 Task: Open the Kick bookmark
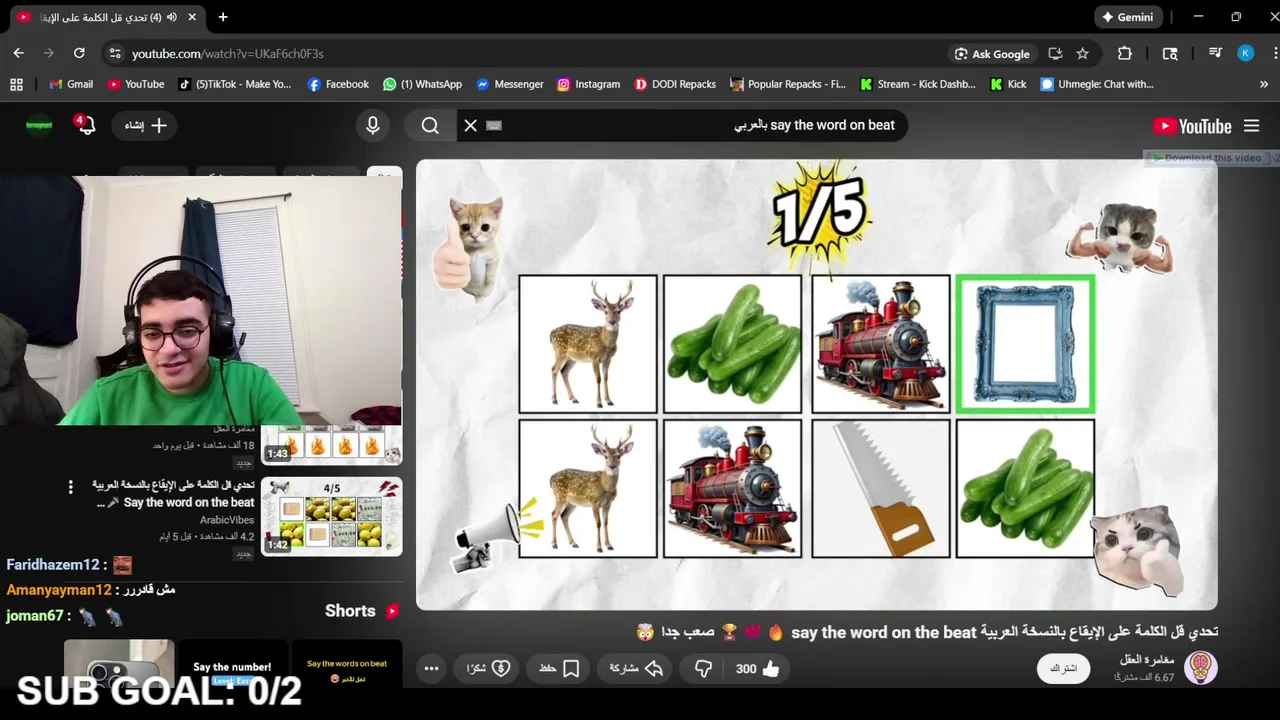pyautogui.click(x=1007, y=84)
